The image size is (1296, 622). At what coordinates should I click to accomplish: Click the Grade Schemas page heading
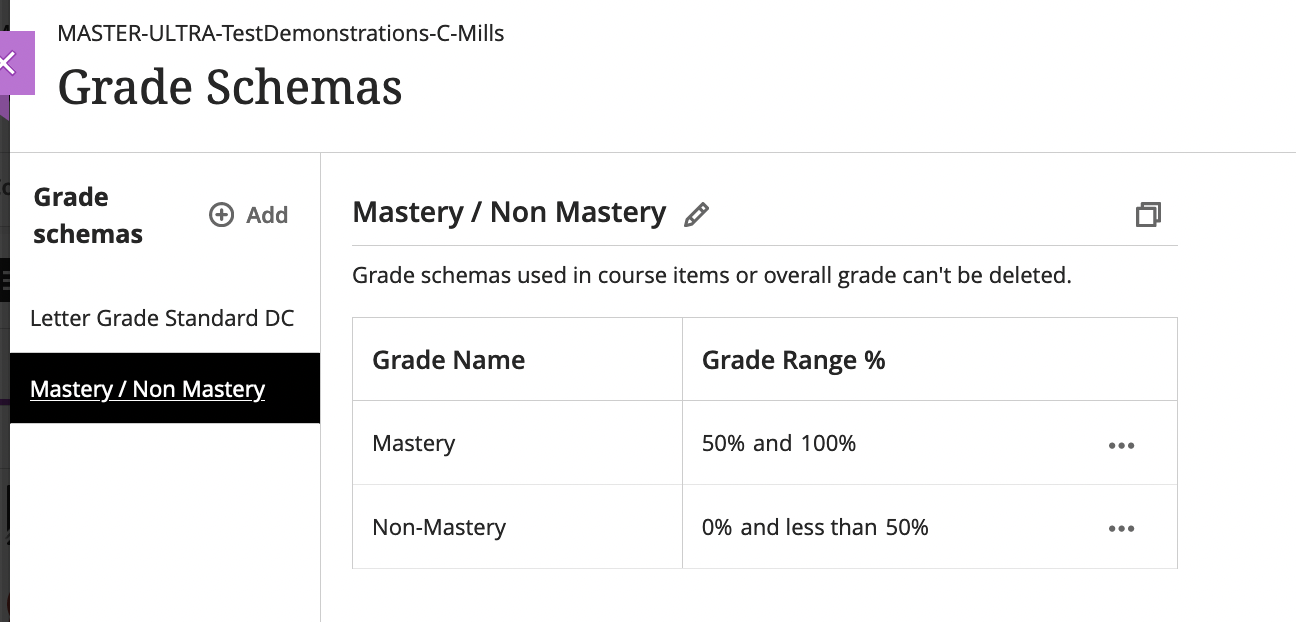click(x=230, y=87)
